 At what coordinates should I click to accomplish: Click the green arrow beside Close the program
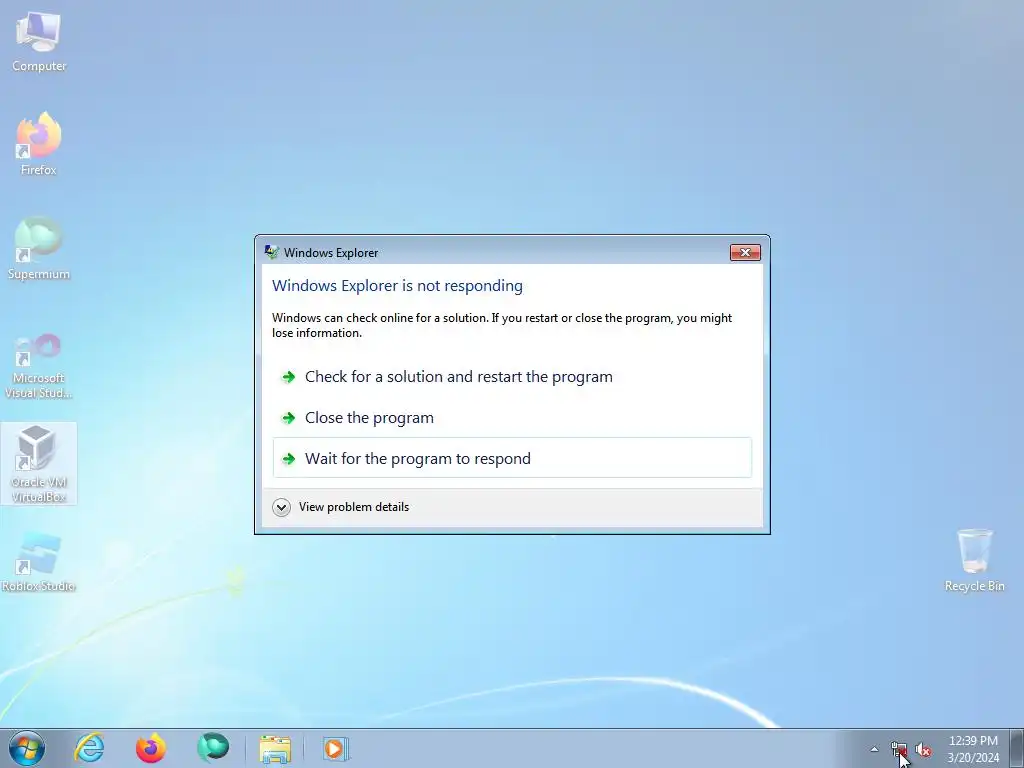288,418
